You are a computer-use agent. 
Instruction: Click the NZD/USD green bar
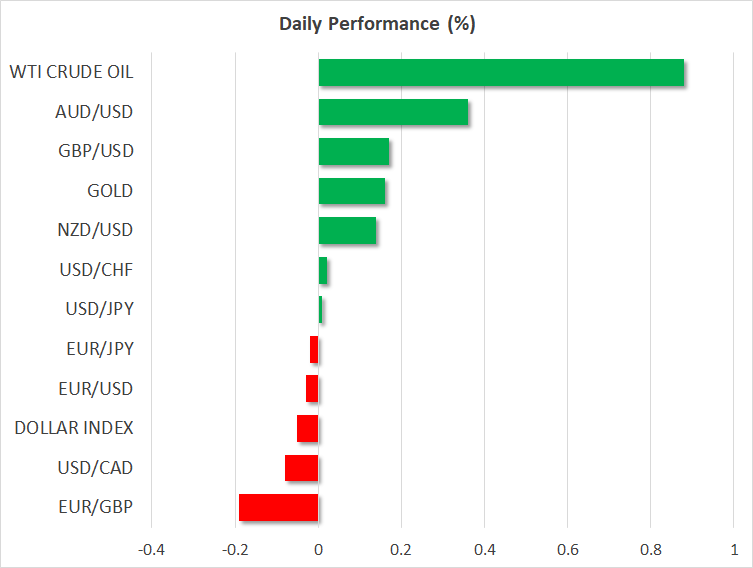tap(347, 231)
